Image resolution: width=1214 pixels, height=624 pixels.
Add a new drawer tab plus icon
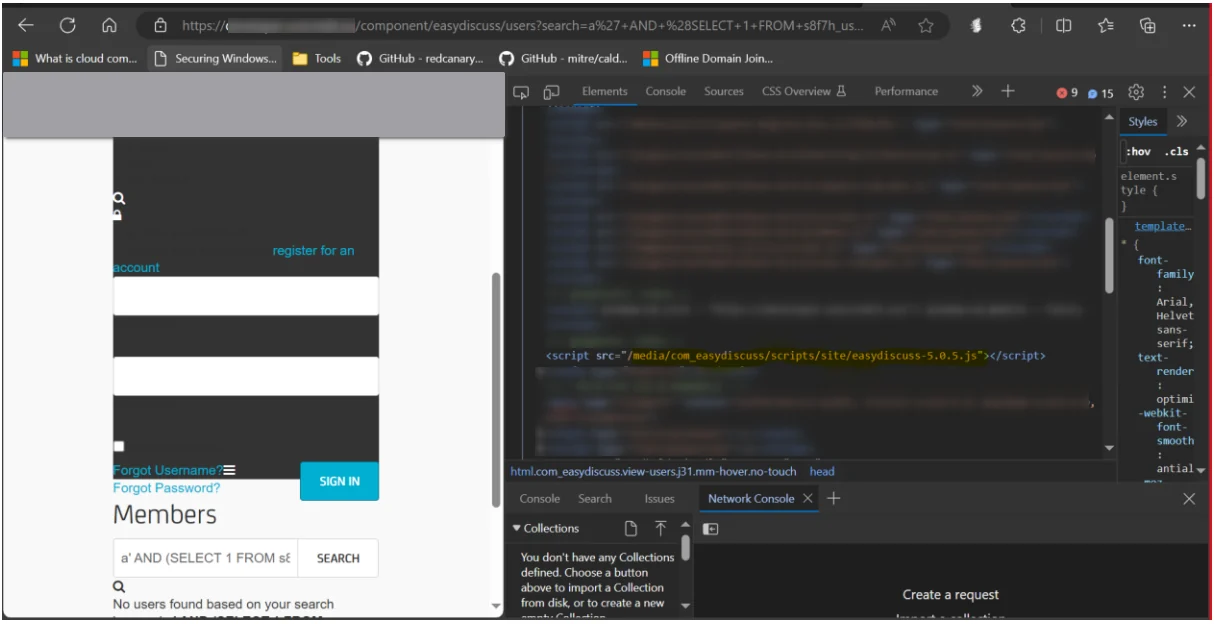point(834,498)
